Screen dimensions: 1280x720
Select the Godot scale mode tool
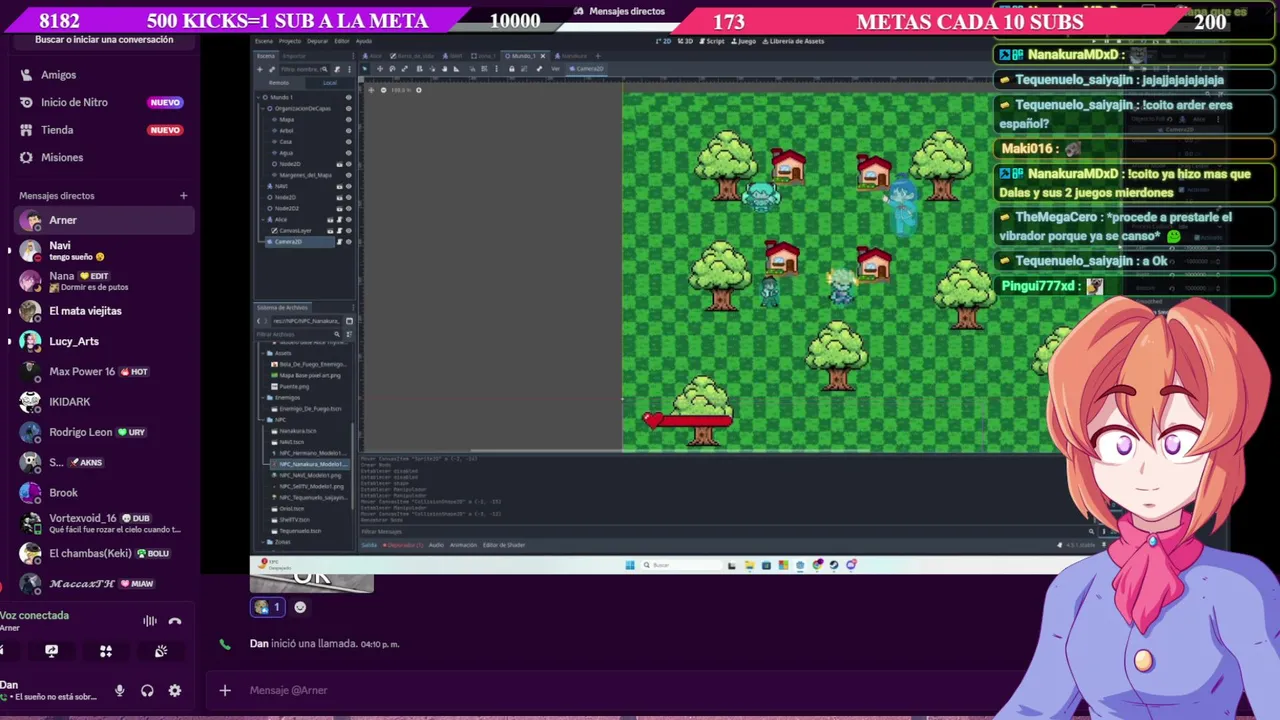pyautogui.click(x=405, y=69)
